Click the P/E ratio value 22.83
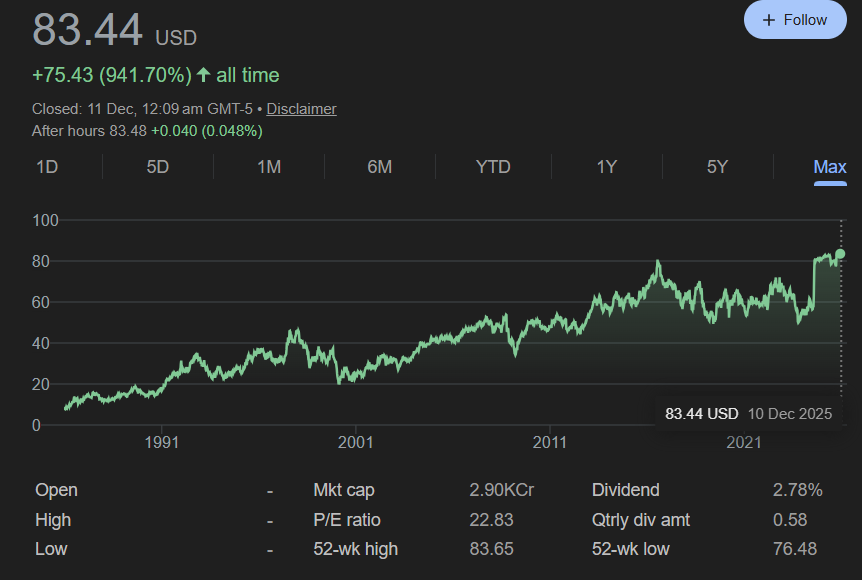The height and width of the screenshot is (580, 862). tap(491, 520)
